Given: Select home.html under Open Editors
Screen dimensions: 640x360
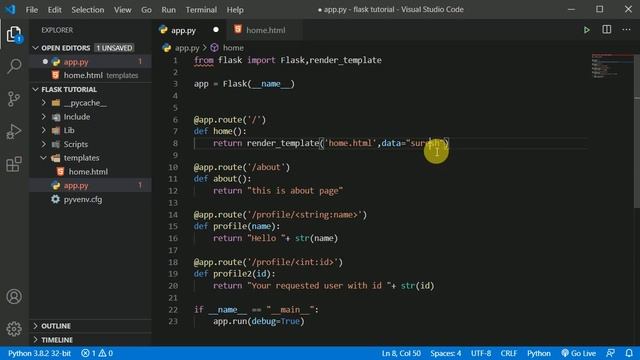Looking at the screenshot, I should (90, 75).
